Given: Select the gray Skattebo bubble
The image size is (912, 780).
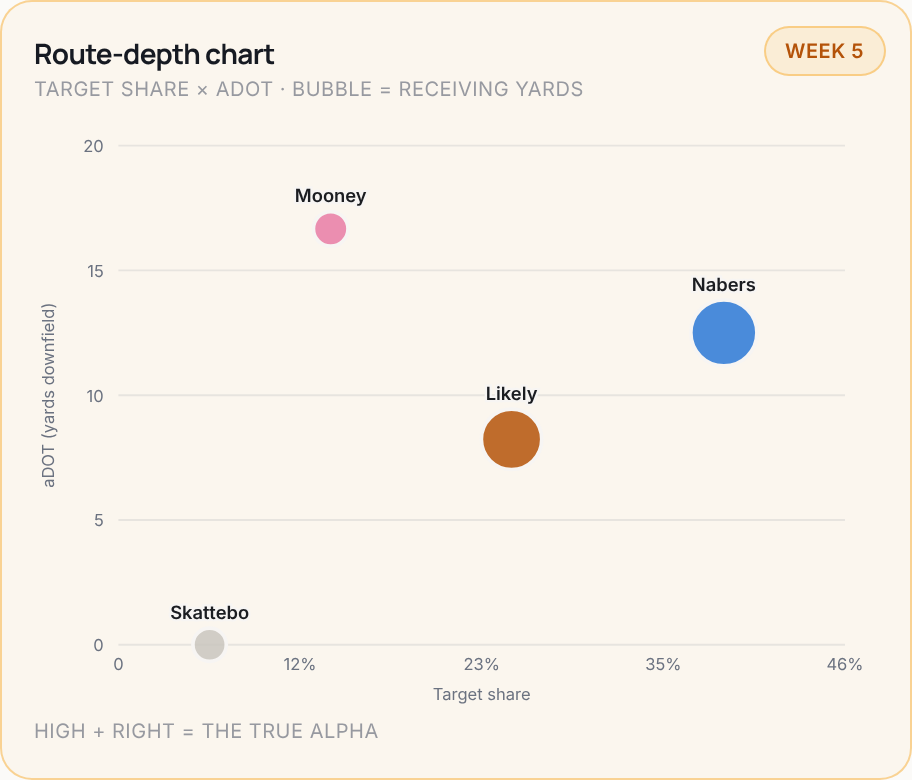Looking at the screenshot, I should [209, 644].
